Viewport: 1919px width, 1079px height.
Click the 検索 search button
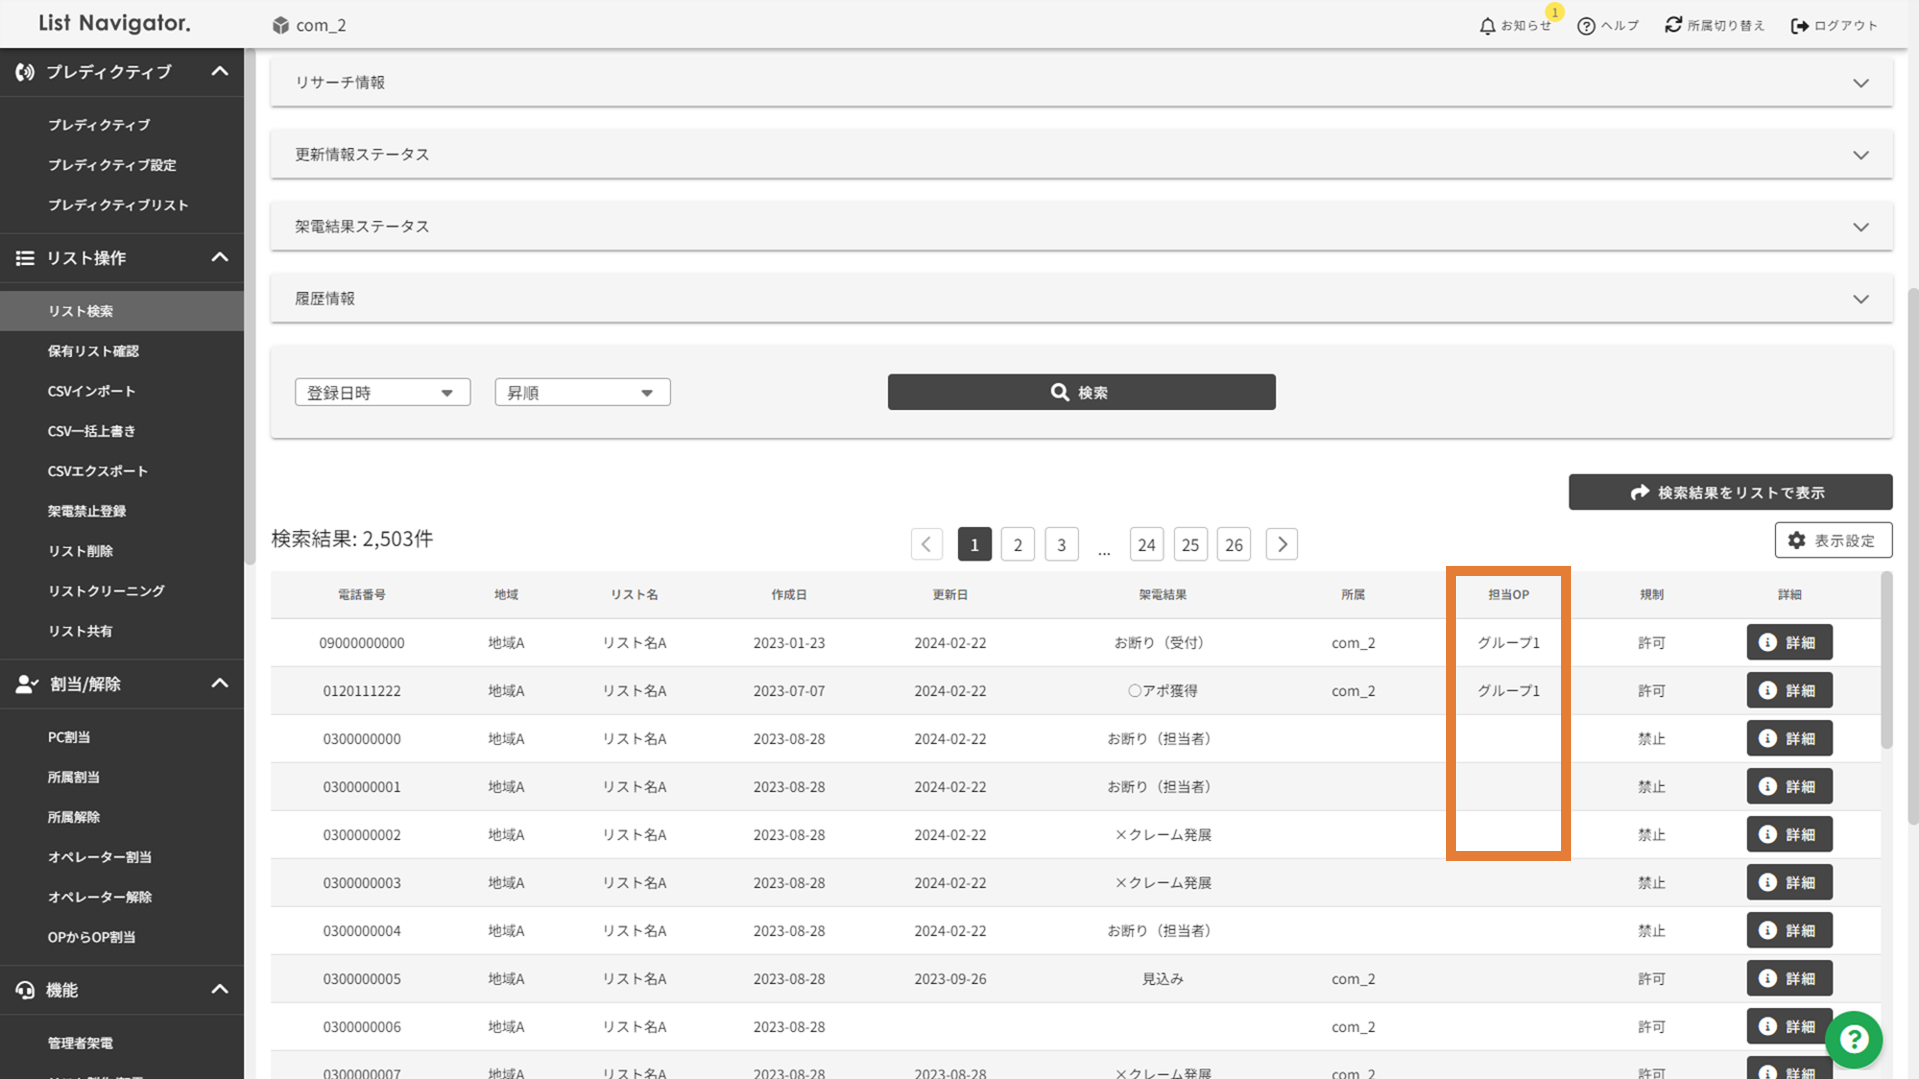click(x=1081, y=393)
